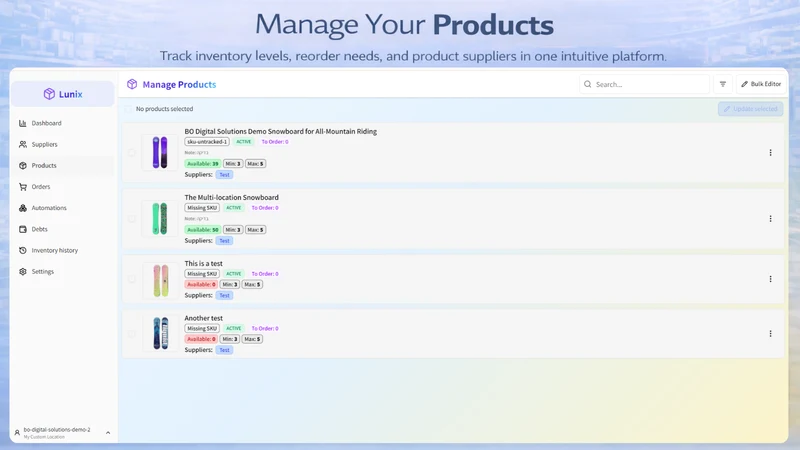Image resolution: width=800 pixels, height=450 pixels.
Task: Click the Automations icon in sidebar
Action: tap(22, 208)
